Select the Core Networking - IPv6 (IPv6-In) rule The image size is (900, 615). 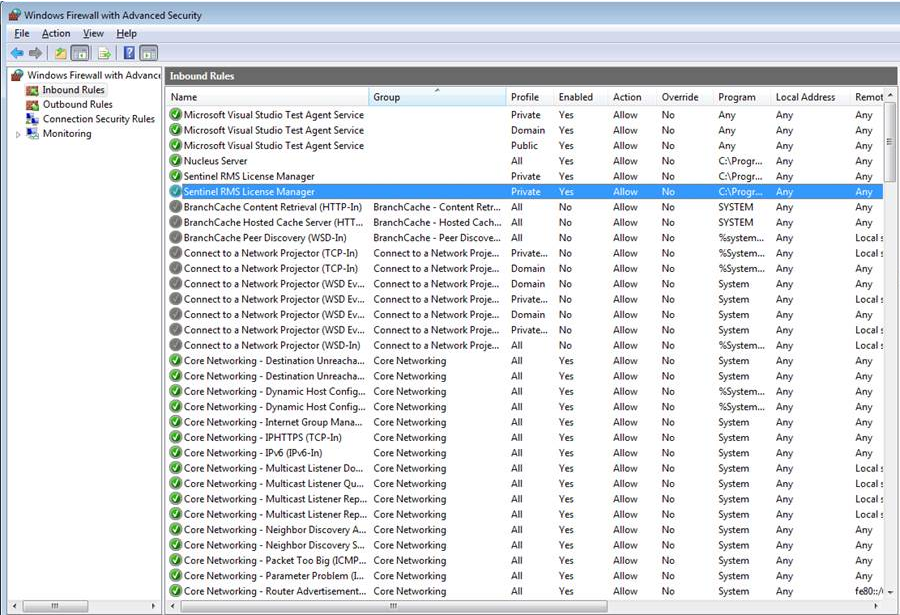point(252,453)
